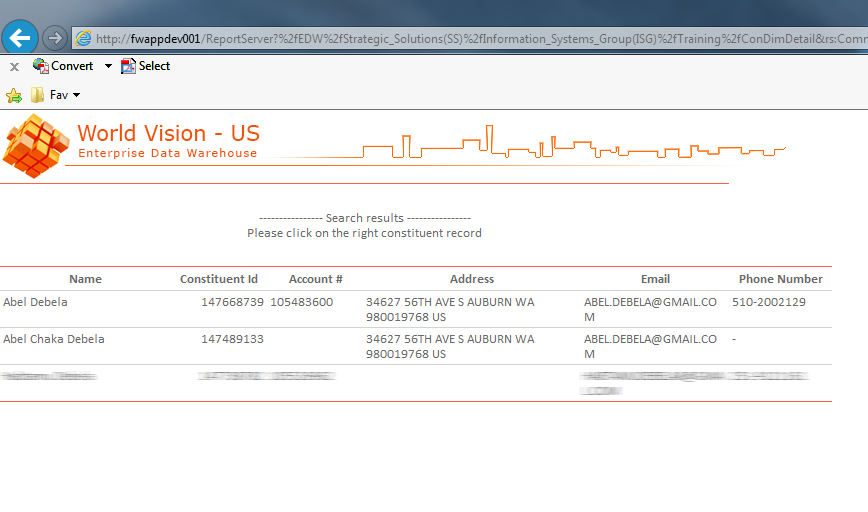Image resolution: width=868 pixels, height=512 pixels.
Task: Open the Abel Chaka Debela constituent record
Action: click(x=54, y=339)
